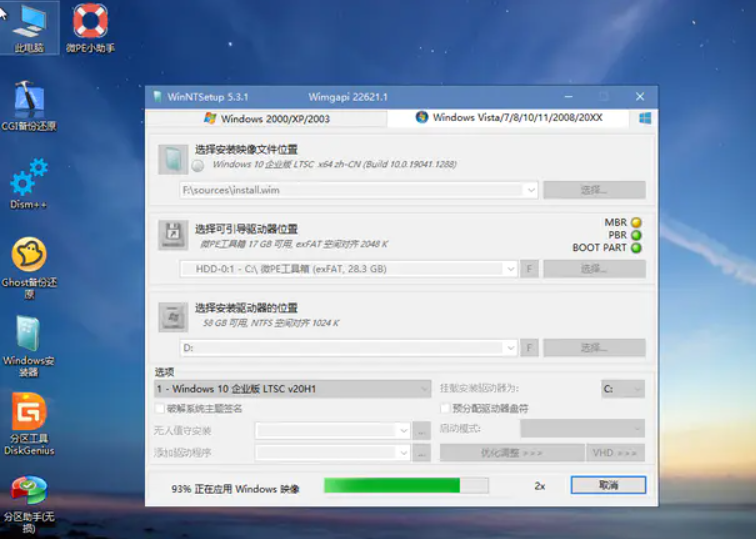Open the 此电脑 desktop icon
Screen dimensions: 756x539
[x=29, y=27]
